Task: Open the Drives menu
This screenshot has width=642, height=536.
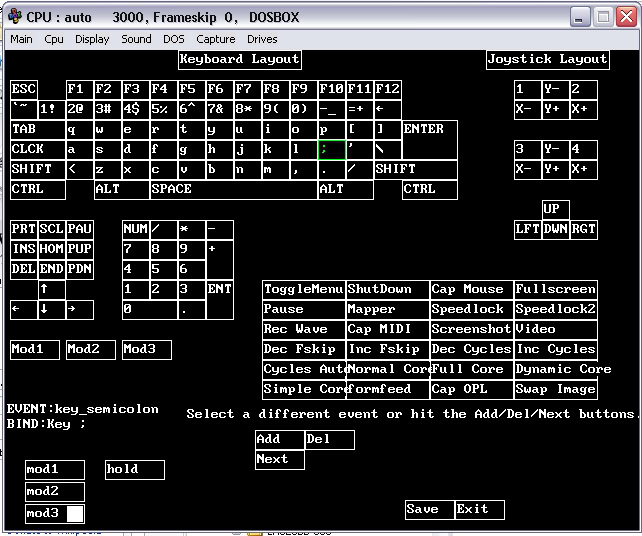Action: click(263, 39)
